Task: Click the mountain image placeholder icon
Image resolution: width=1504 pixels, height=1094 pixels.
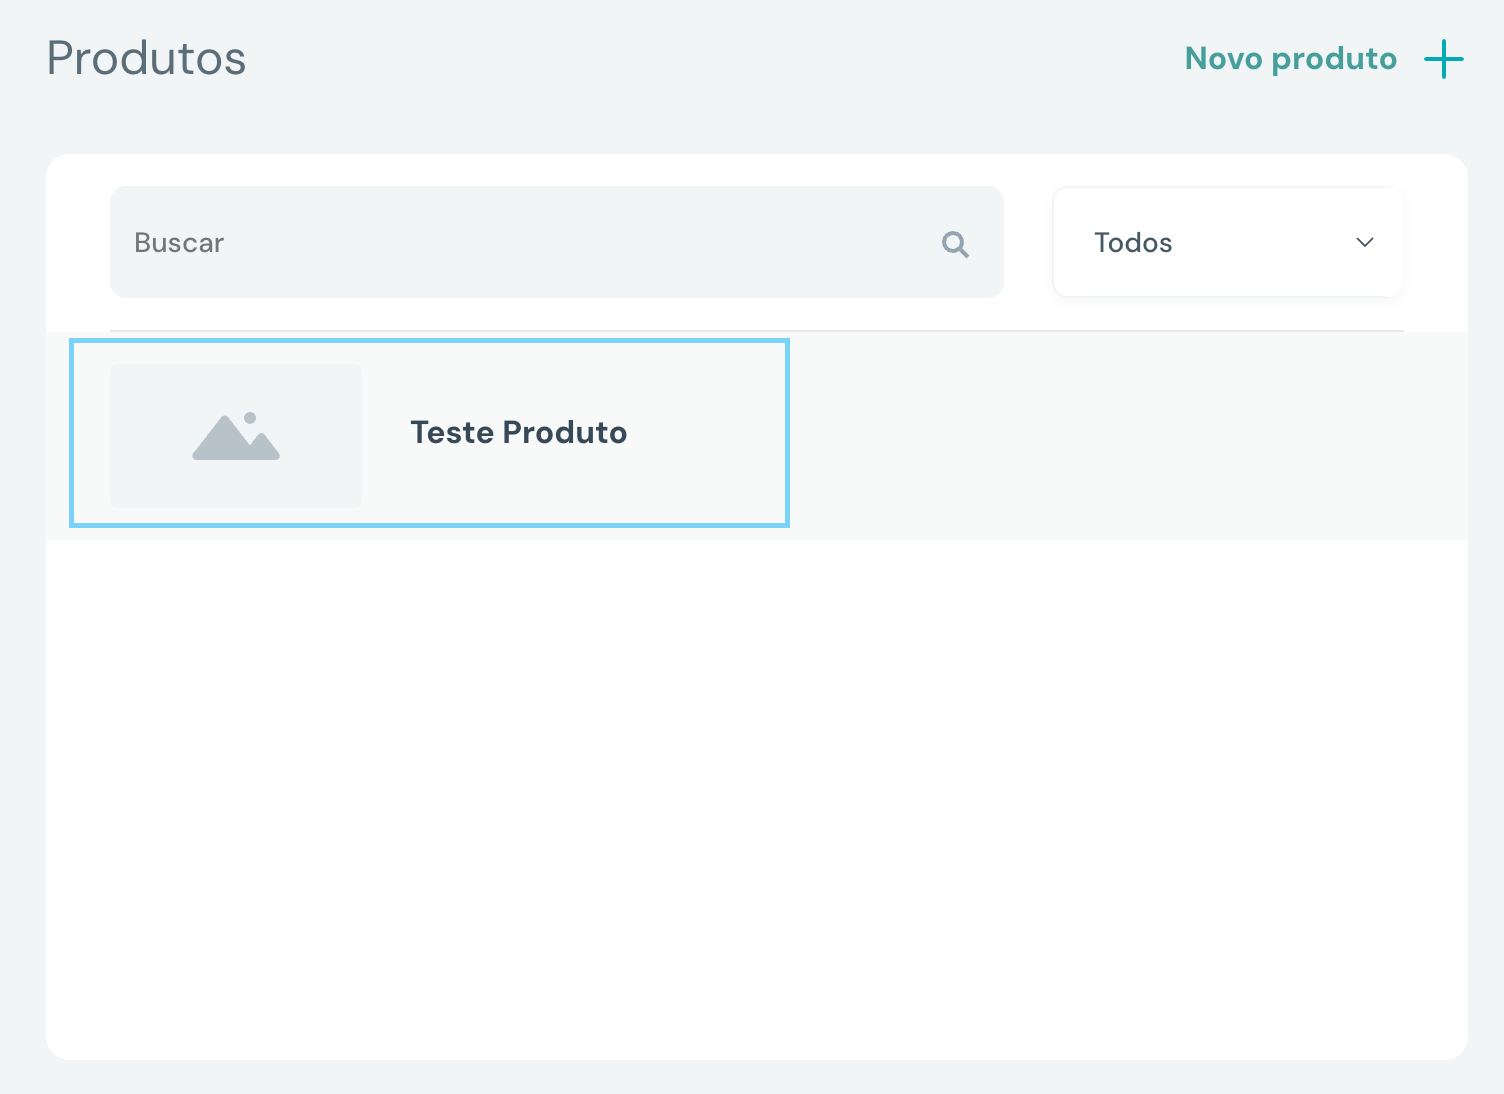Action: pos(236,437)
